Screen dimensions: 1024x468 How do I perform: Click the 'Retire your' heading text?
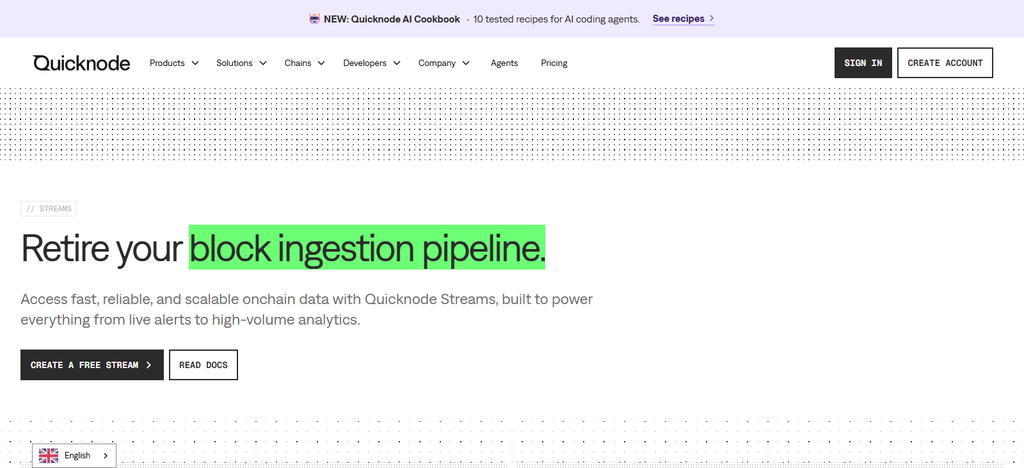(102, 249)
